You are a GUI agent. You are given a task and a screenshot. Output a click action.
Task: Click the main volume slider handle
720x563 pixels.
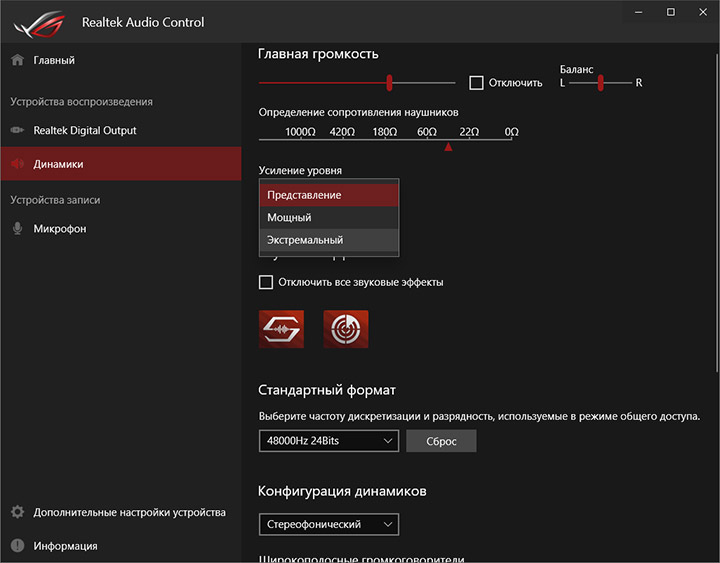tap(389, 83)
